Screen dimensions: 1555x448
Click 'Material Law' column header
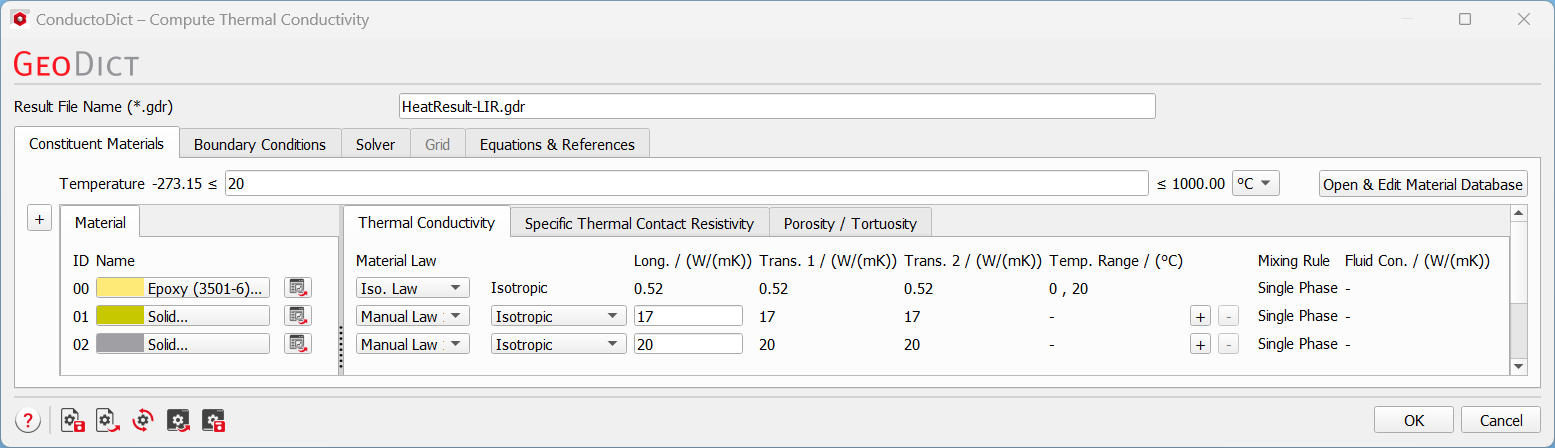click(396, 260)
